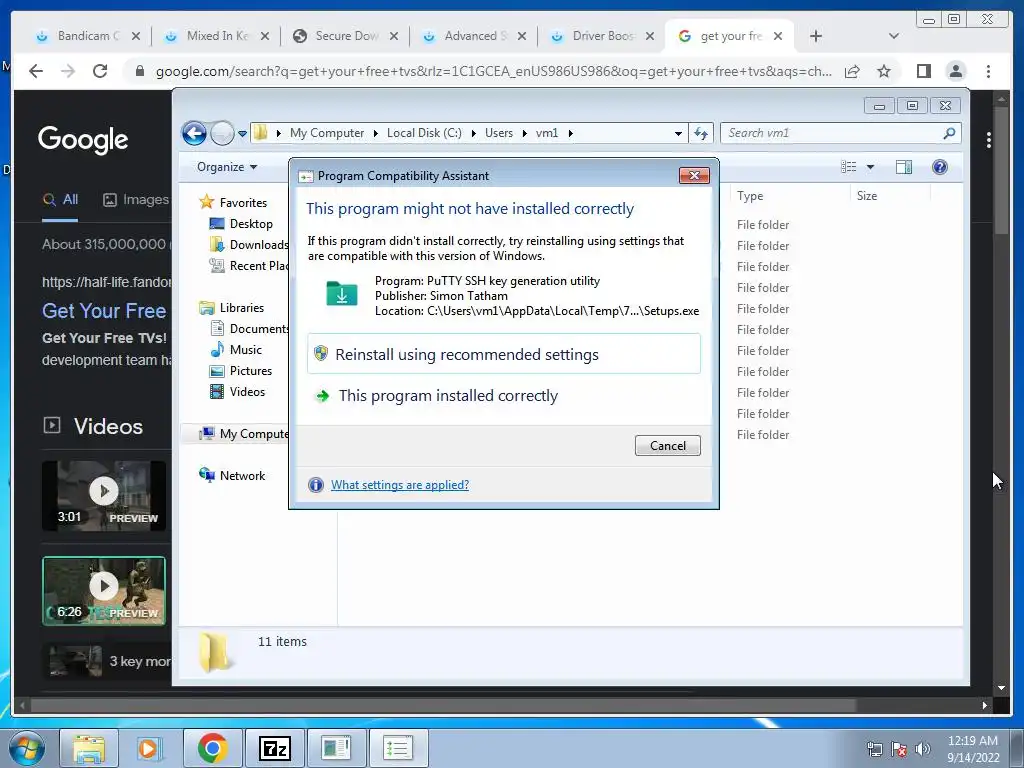Select Network in navigation pane

coord(232,475)
